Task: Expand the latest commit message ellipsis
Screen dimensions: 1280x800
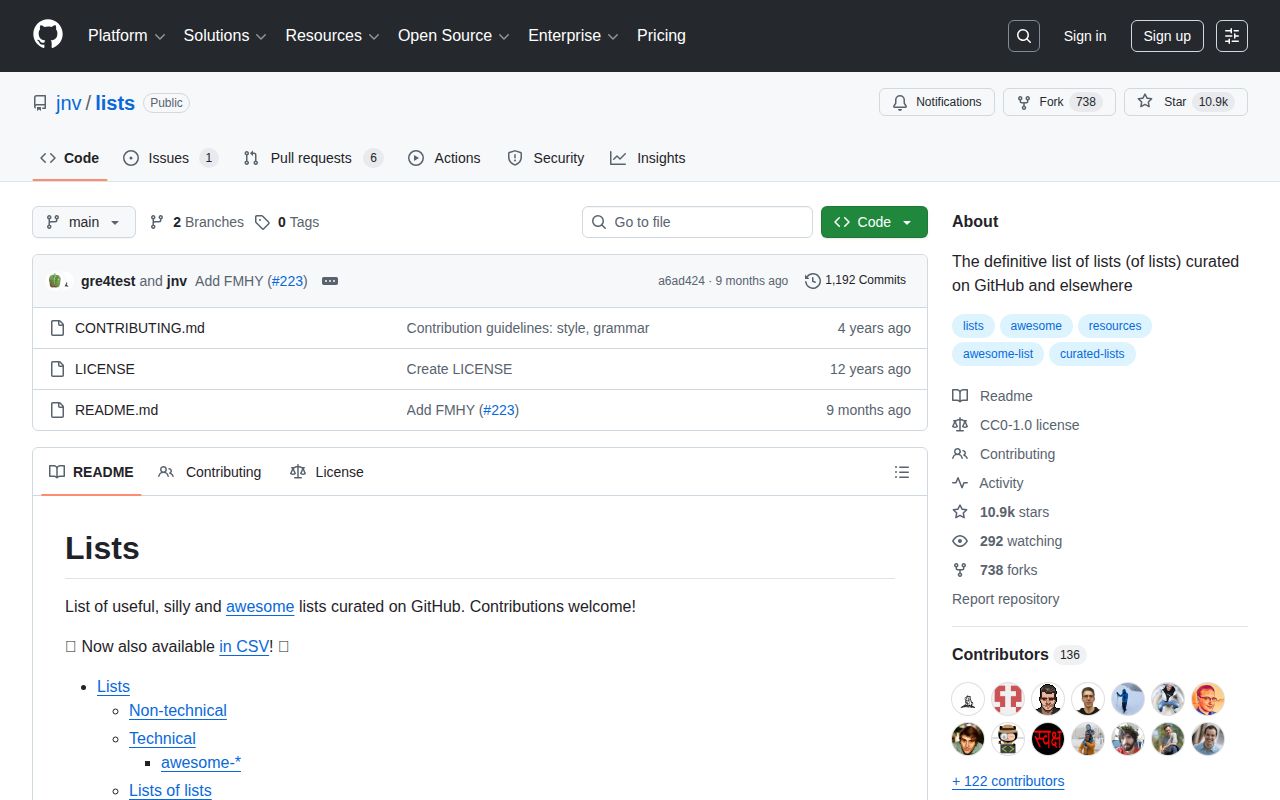Action: (330, 281)
